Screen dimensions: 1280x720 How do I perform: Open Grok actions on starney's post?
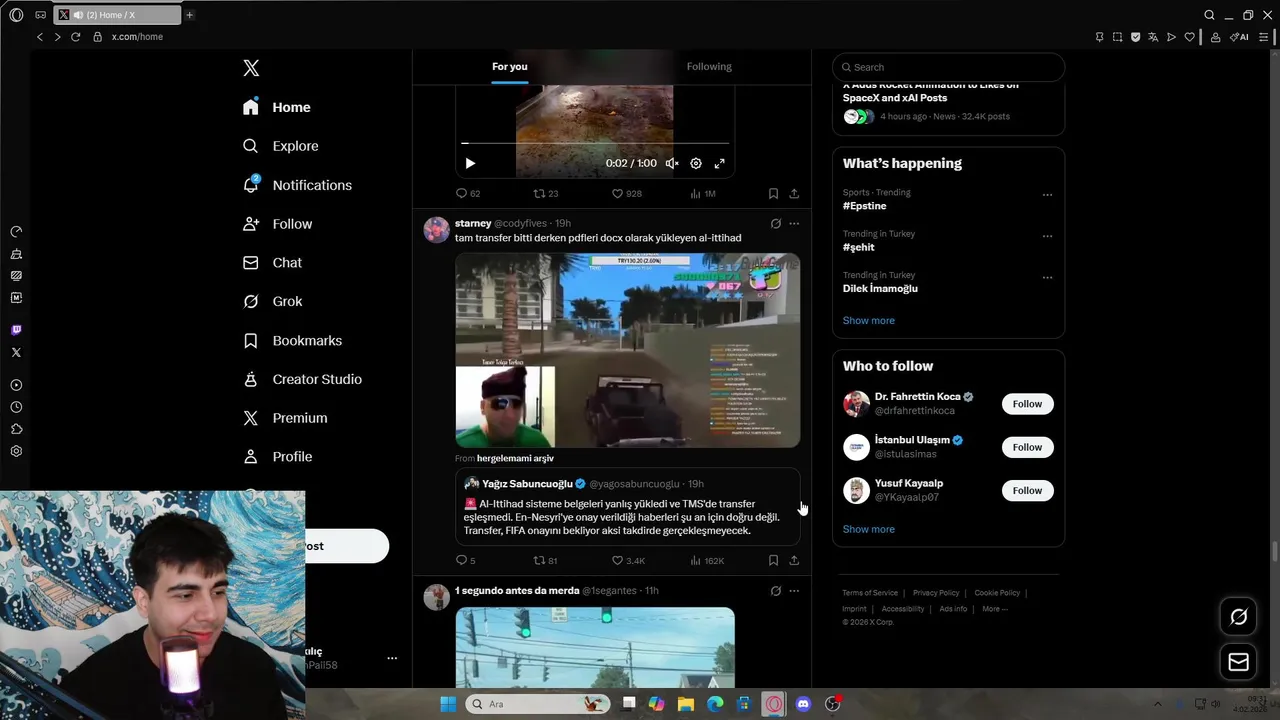point(775,224)
